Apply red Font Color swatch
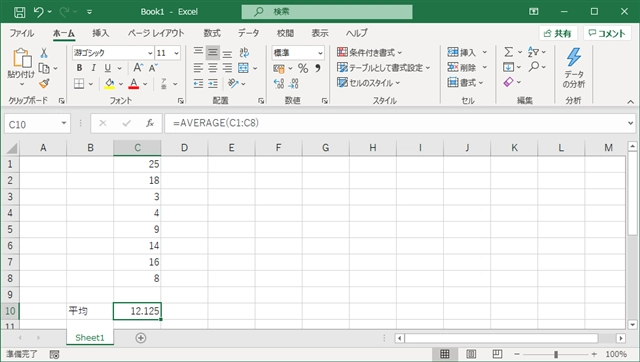The width and height of the screenshot is (640, 362). click(133, 84)
